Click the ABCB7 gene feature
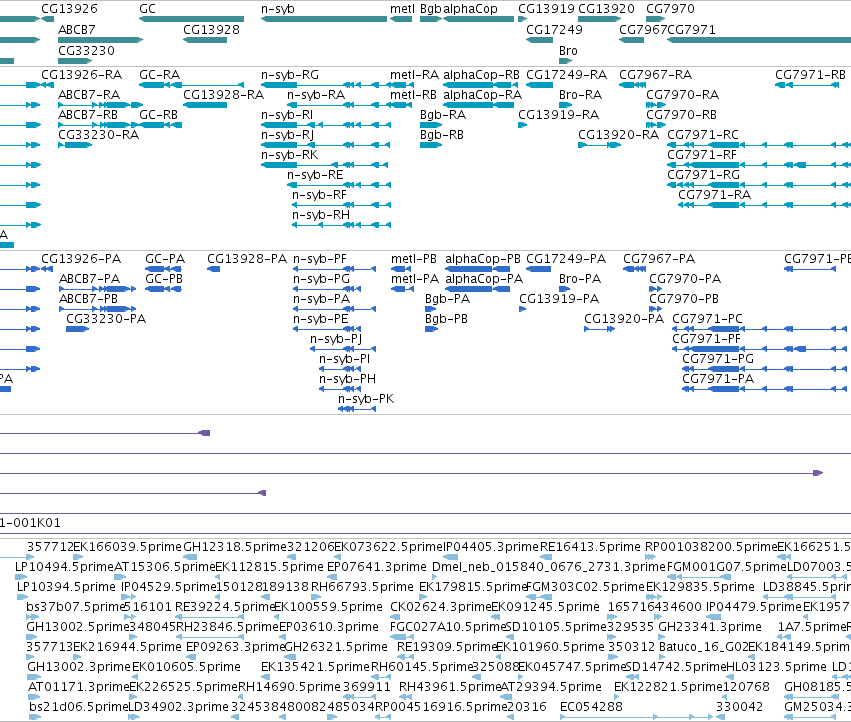 pyautogui.click(x=100, y=40)
